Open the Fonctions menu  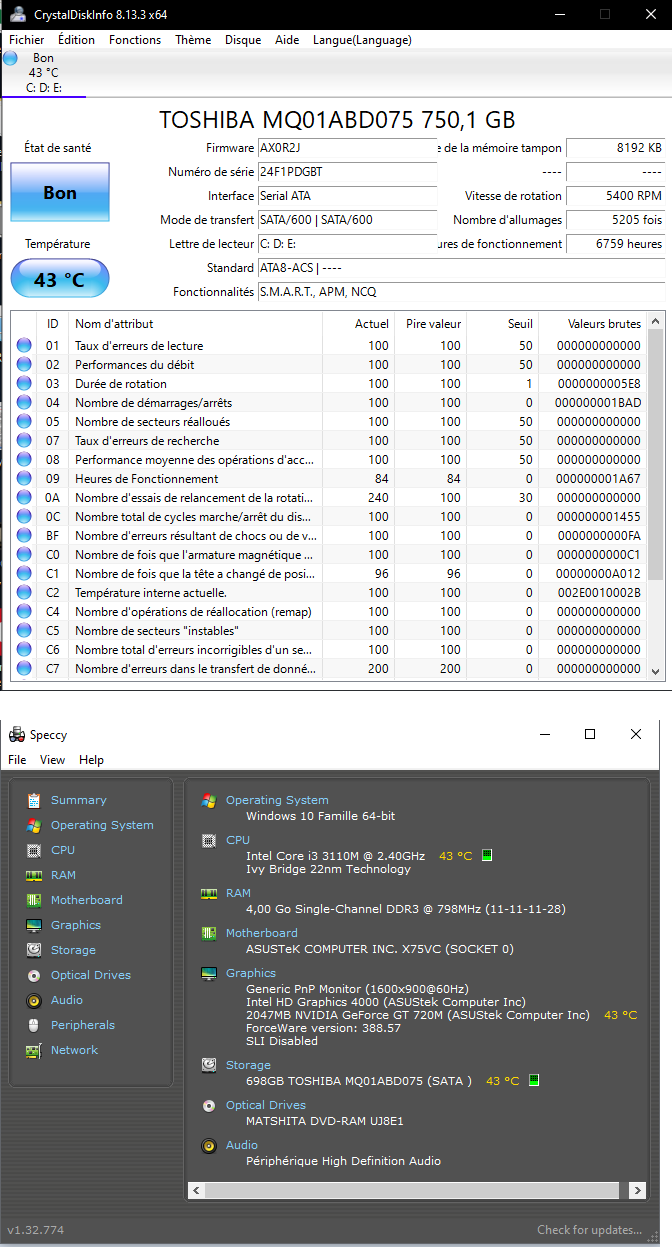[x=135, y=40]
